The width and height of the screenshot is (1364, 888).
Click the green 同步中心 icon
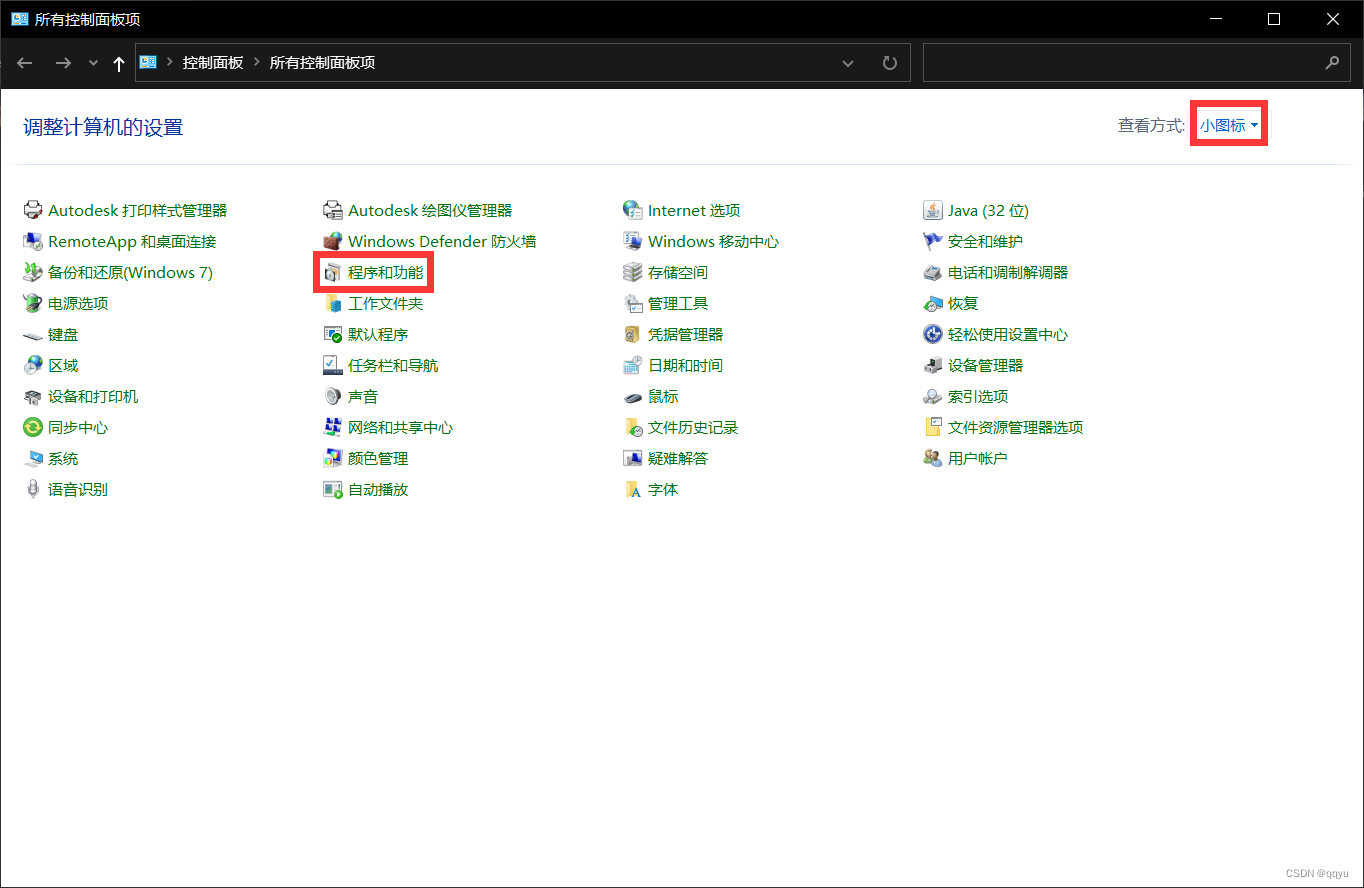point(33,427)
